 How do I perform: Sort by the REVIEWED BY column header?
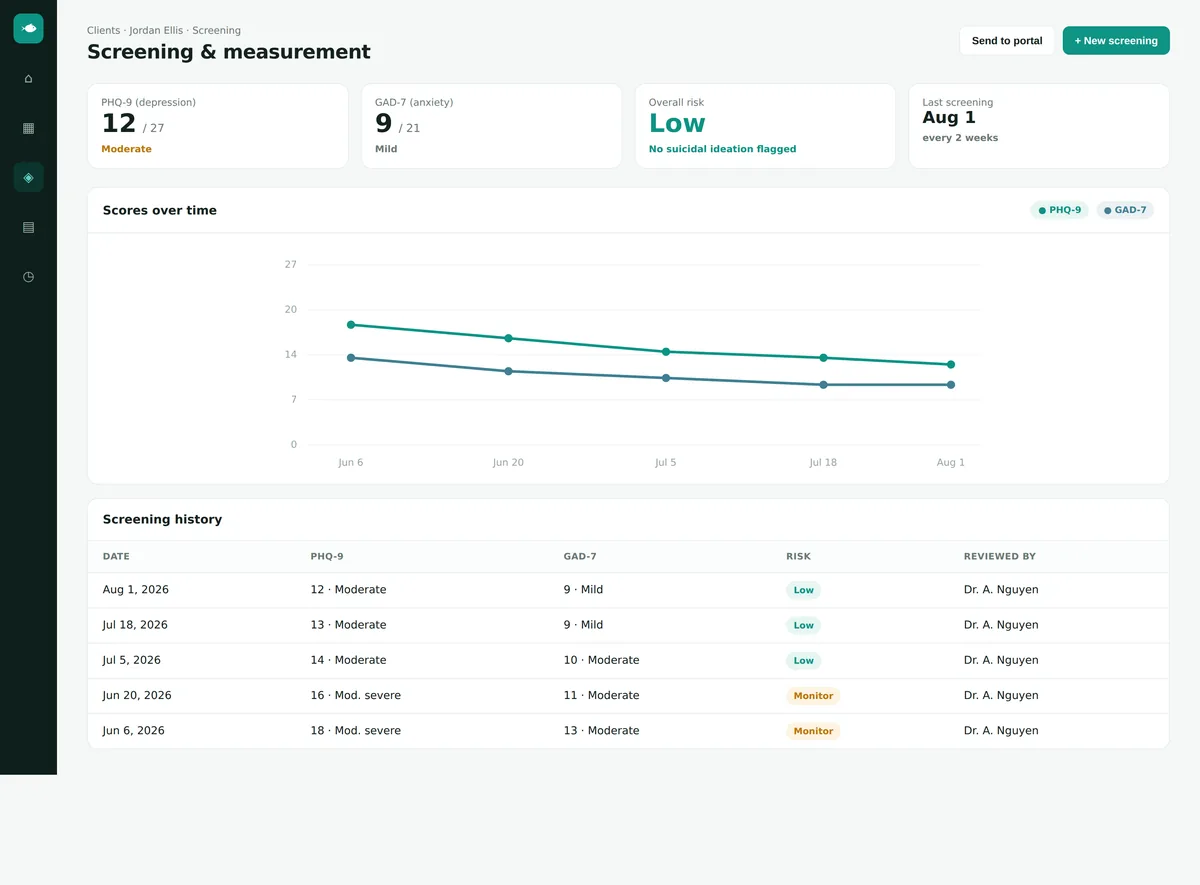pos(1000,557)
